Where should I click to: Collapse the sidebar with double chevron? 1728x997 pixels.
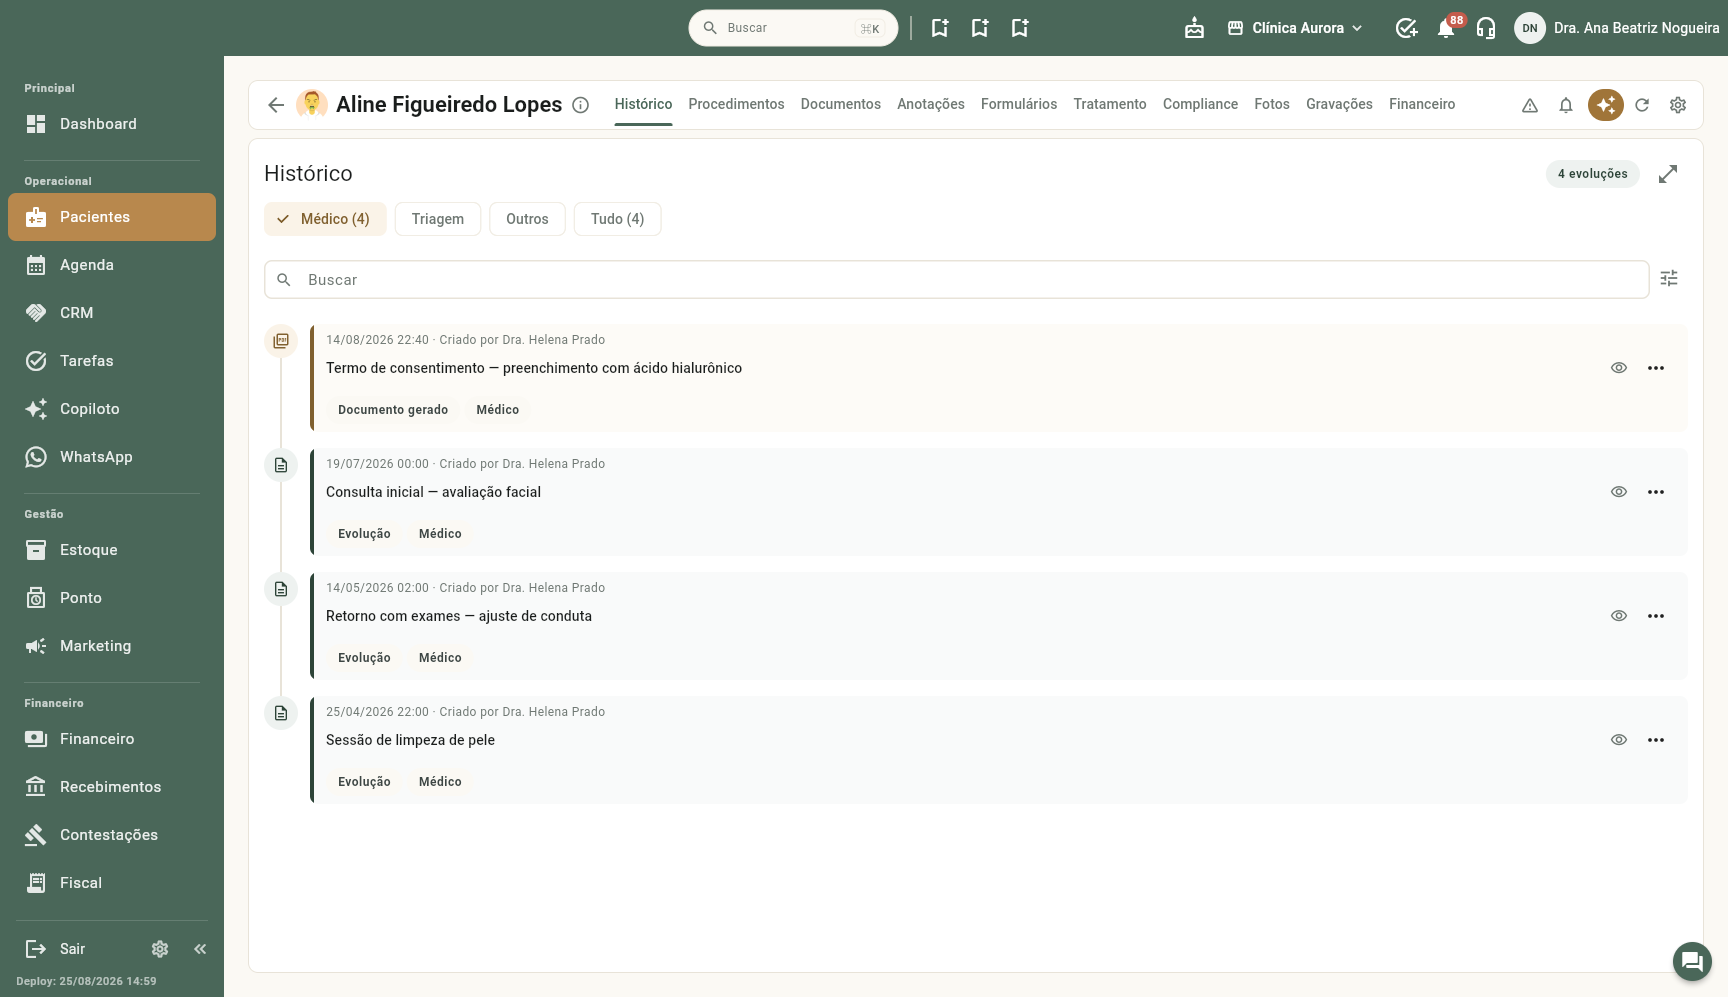[200, 949]
